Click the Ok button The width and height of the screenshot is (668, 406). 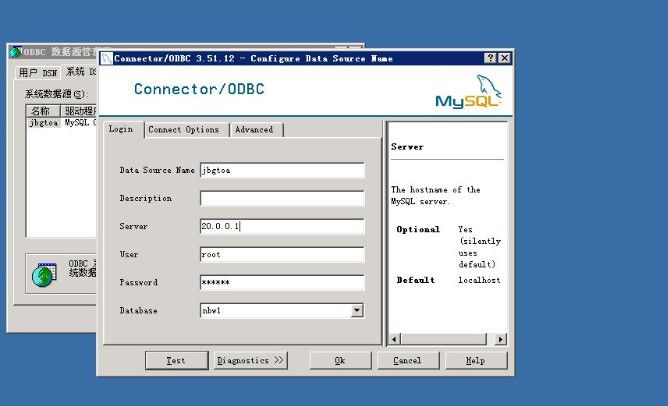[340, 360]
